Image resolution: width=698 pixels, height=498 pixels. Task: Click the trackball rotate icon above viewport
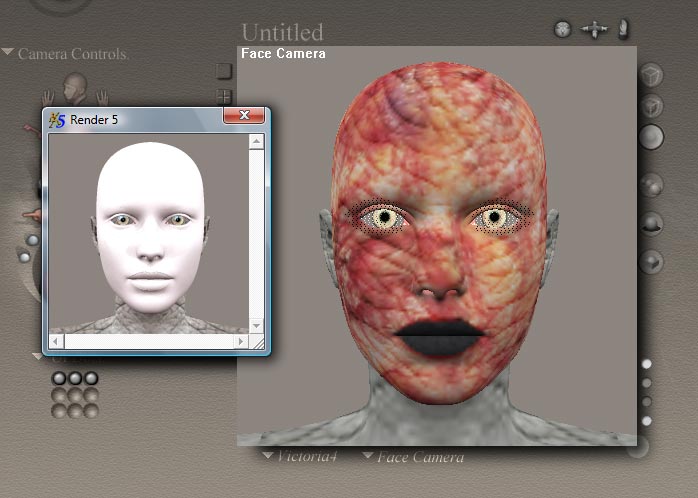(x=563, y=29)
